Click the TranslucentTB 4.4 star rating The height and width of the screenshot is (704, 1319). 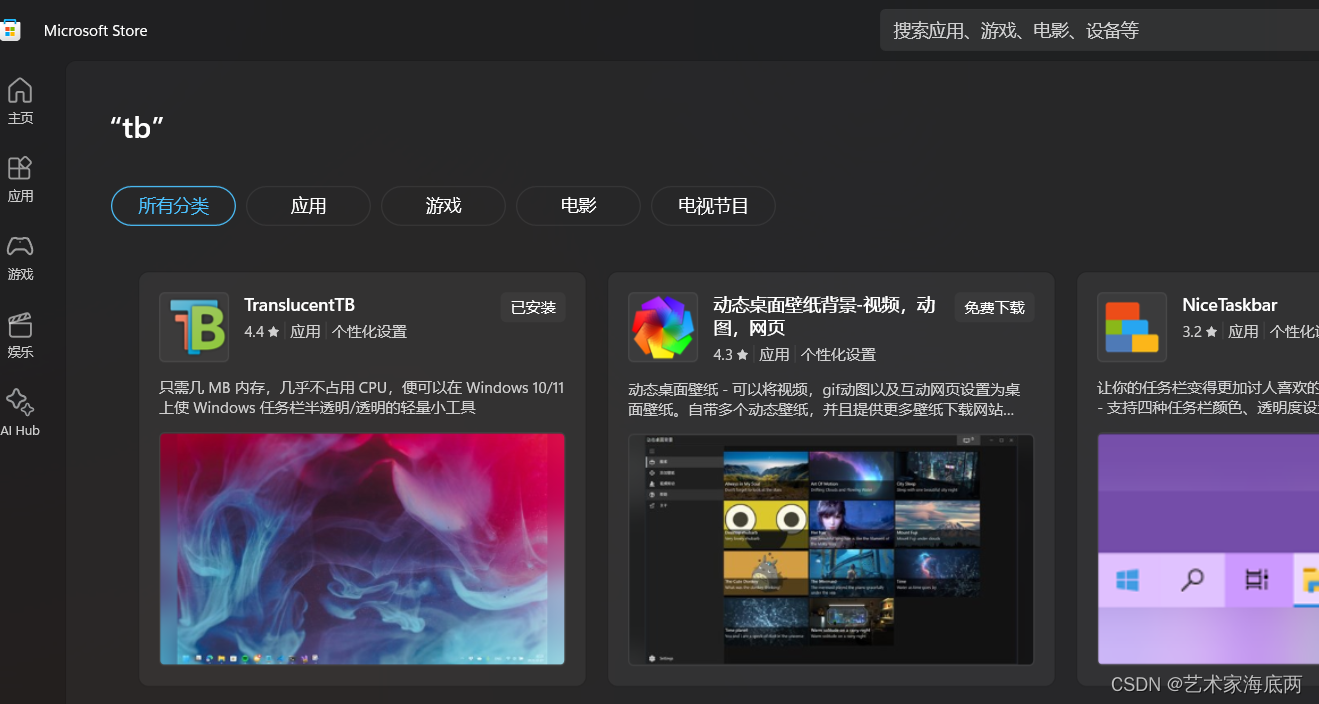tap(262, 331)
